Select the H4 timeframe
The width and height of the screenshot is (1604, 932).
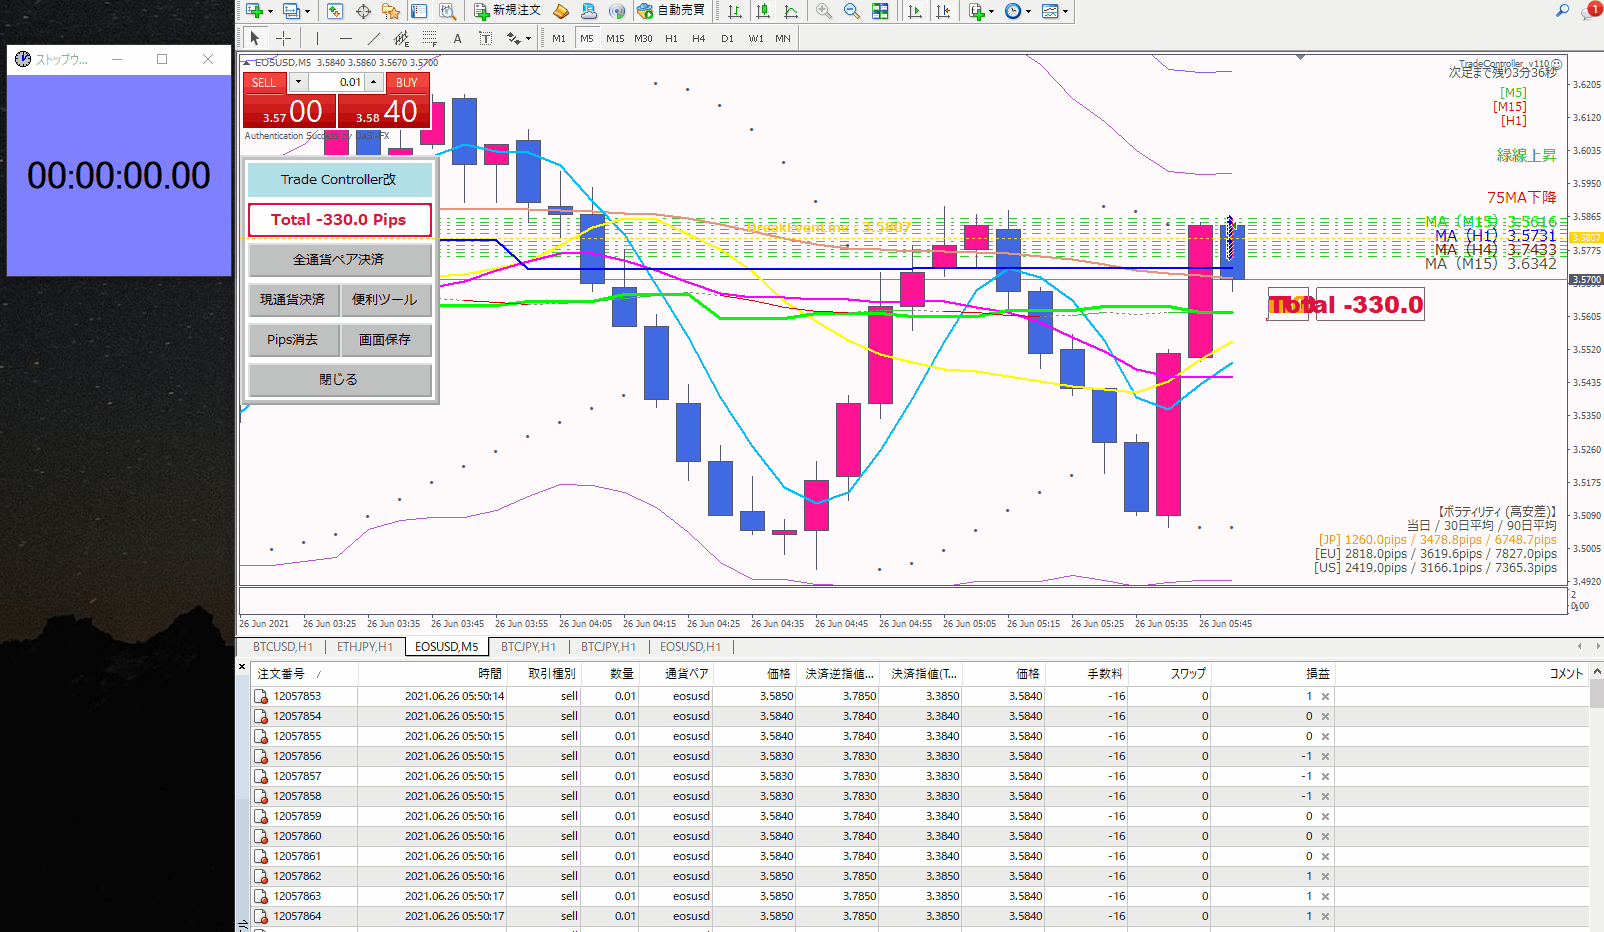(698, 38)
